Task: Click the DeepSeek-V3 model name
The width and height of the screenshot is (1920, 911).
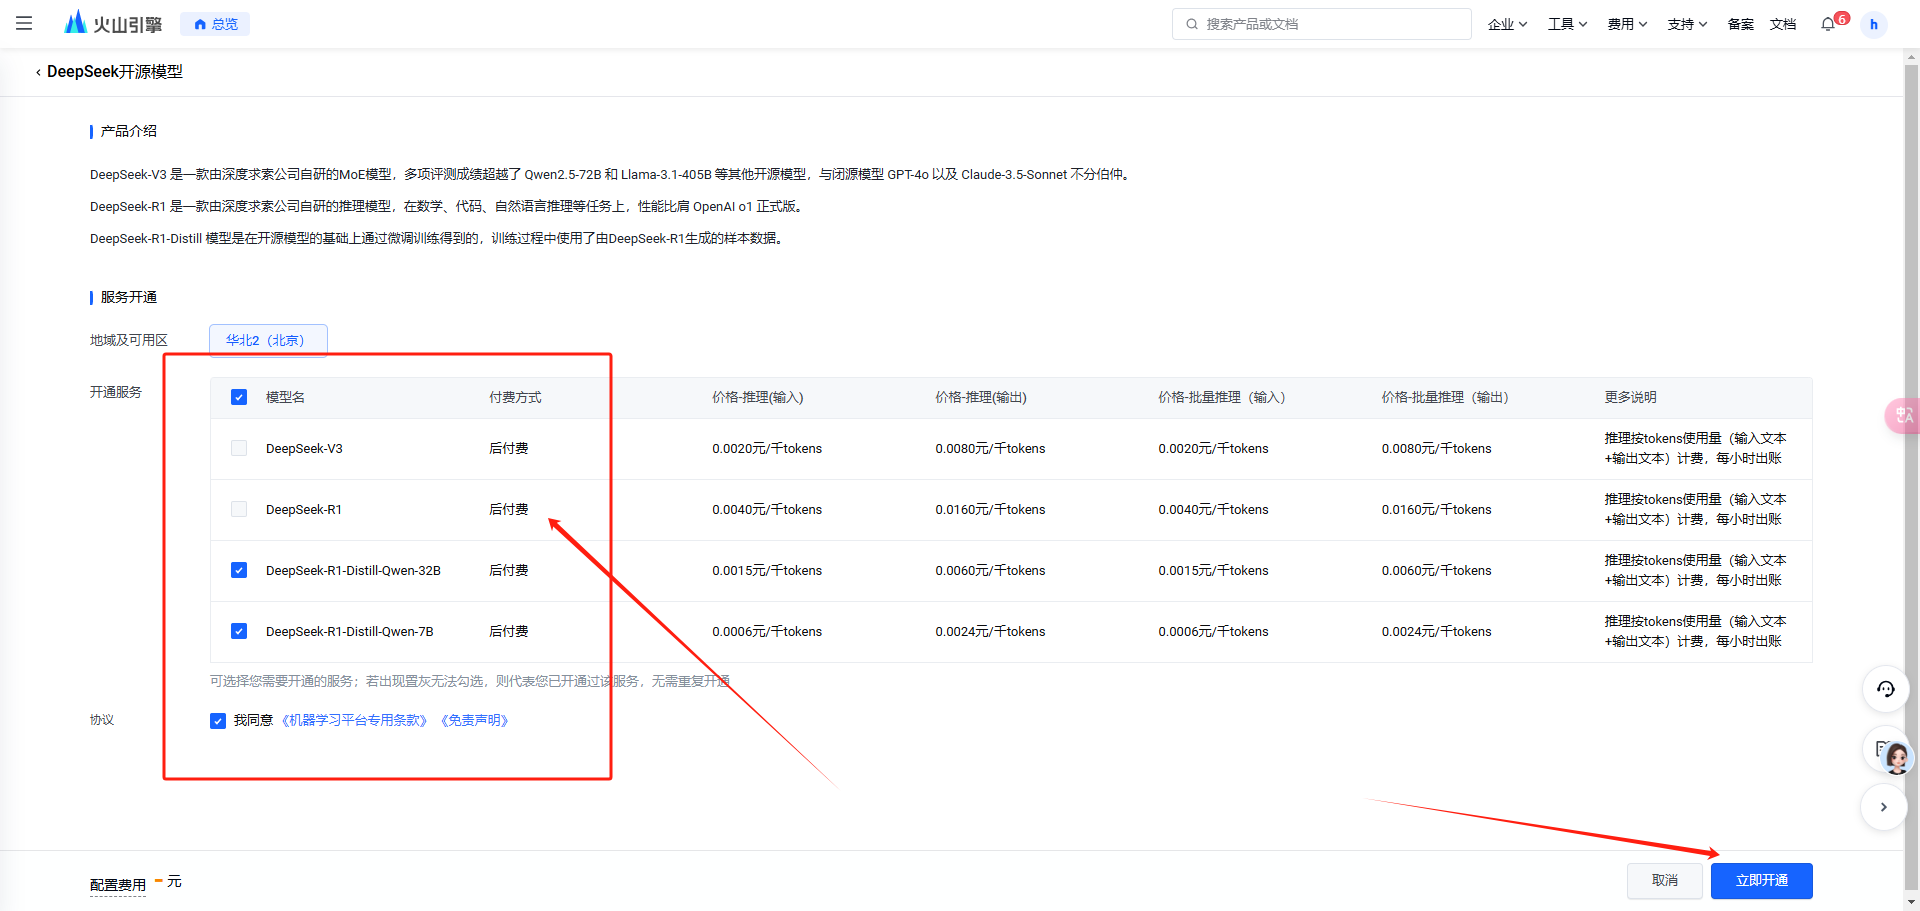Action: click(x=304, y=448)
